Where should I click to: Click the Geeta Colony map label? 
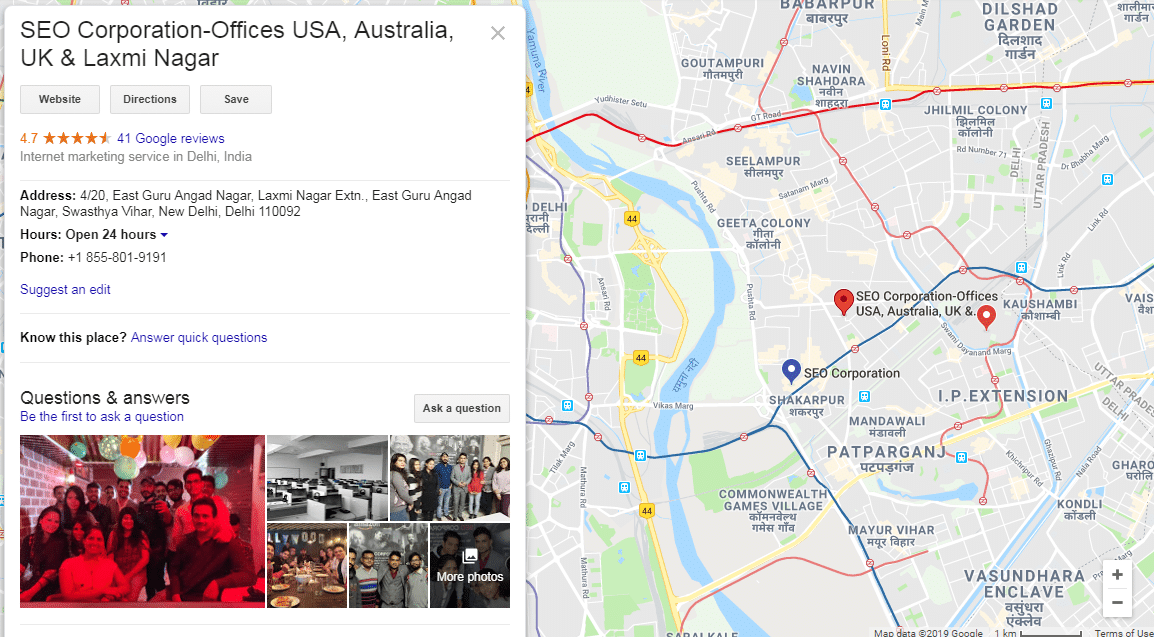click(x=763, y=233)
